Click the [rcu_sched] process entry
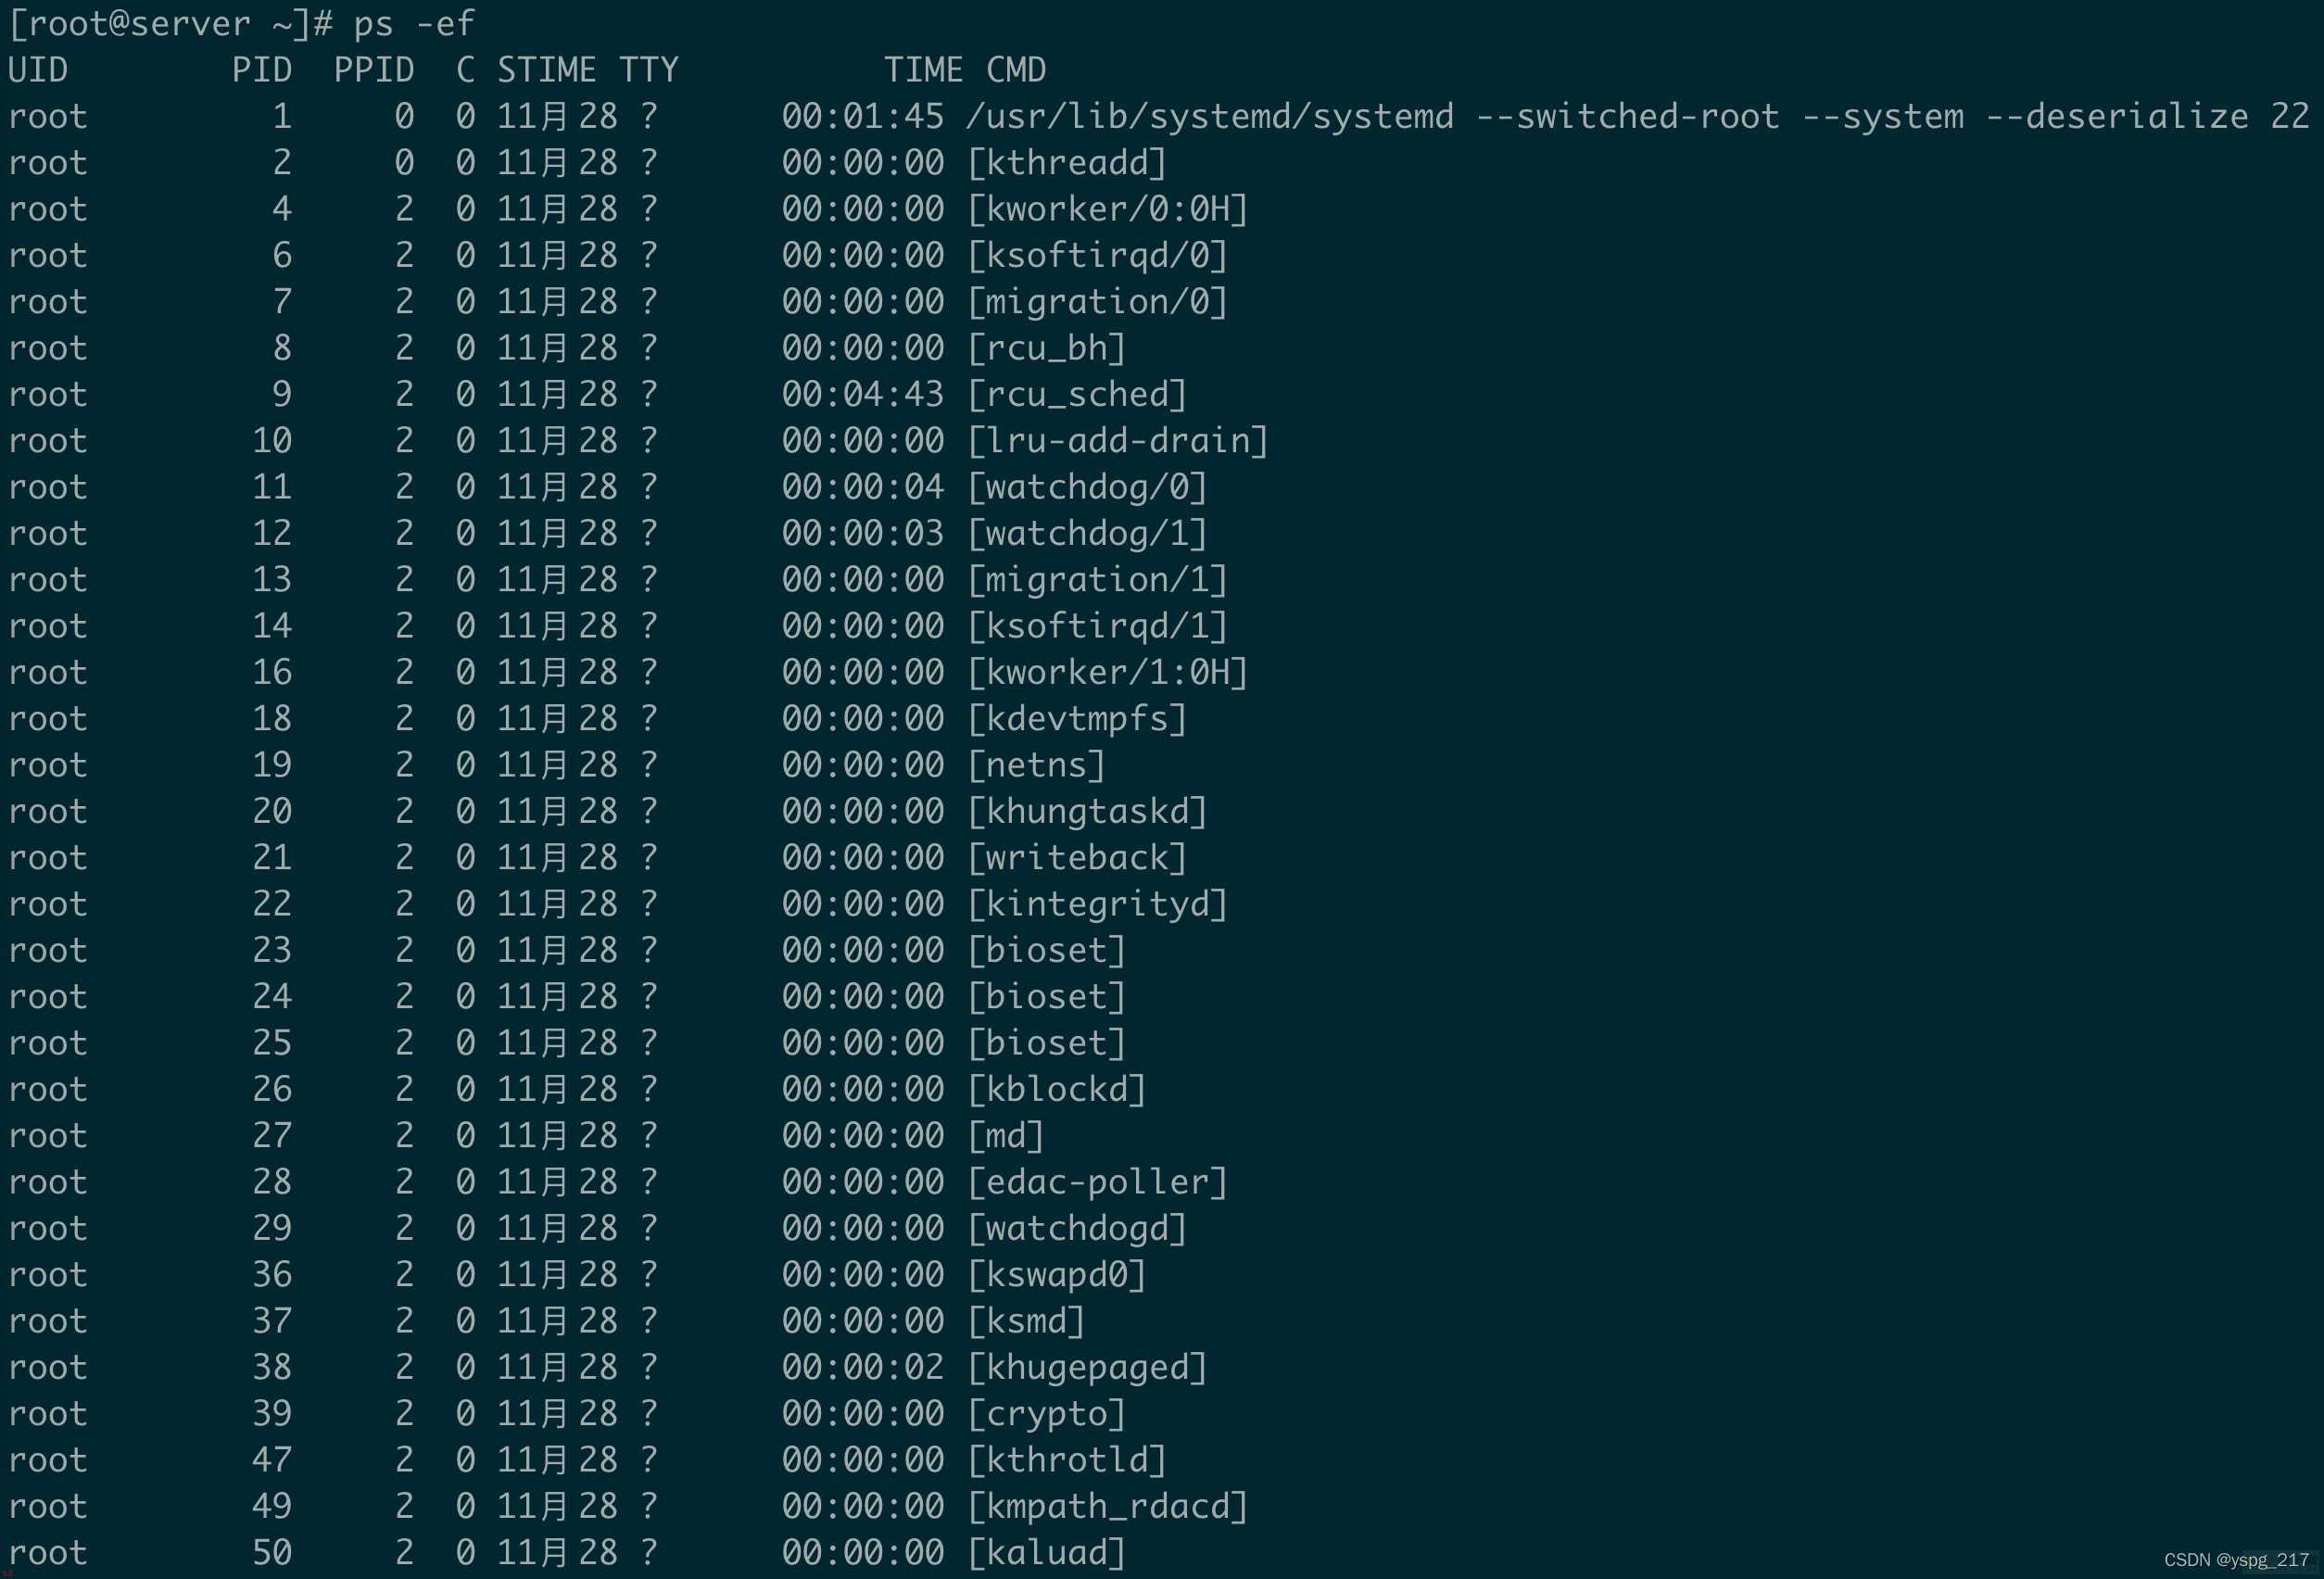 click(1077, 394)
